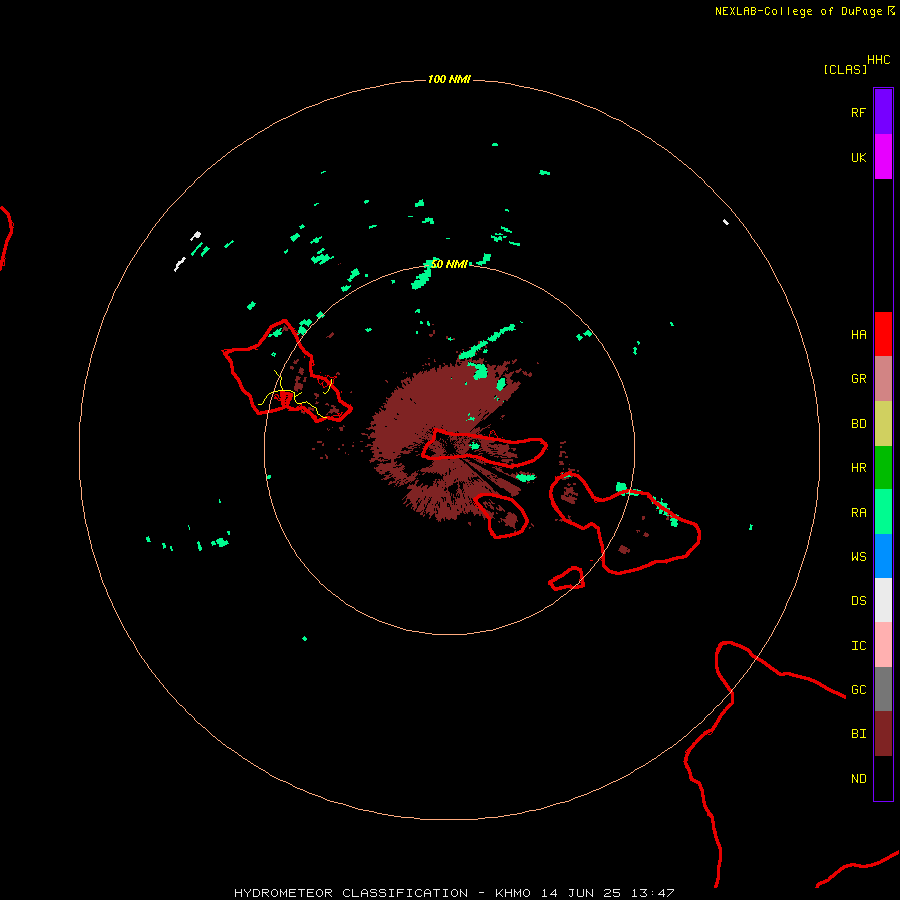Click the GC gray legend swatch
The height and width of the screenshot is (900, 900).
click(883, 689)
